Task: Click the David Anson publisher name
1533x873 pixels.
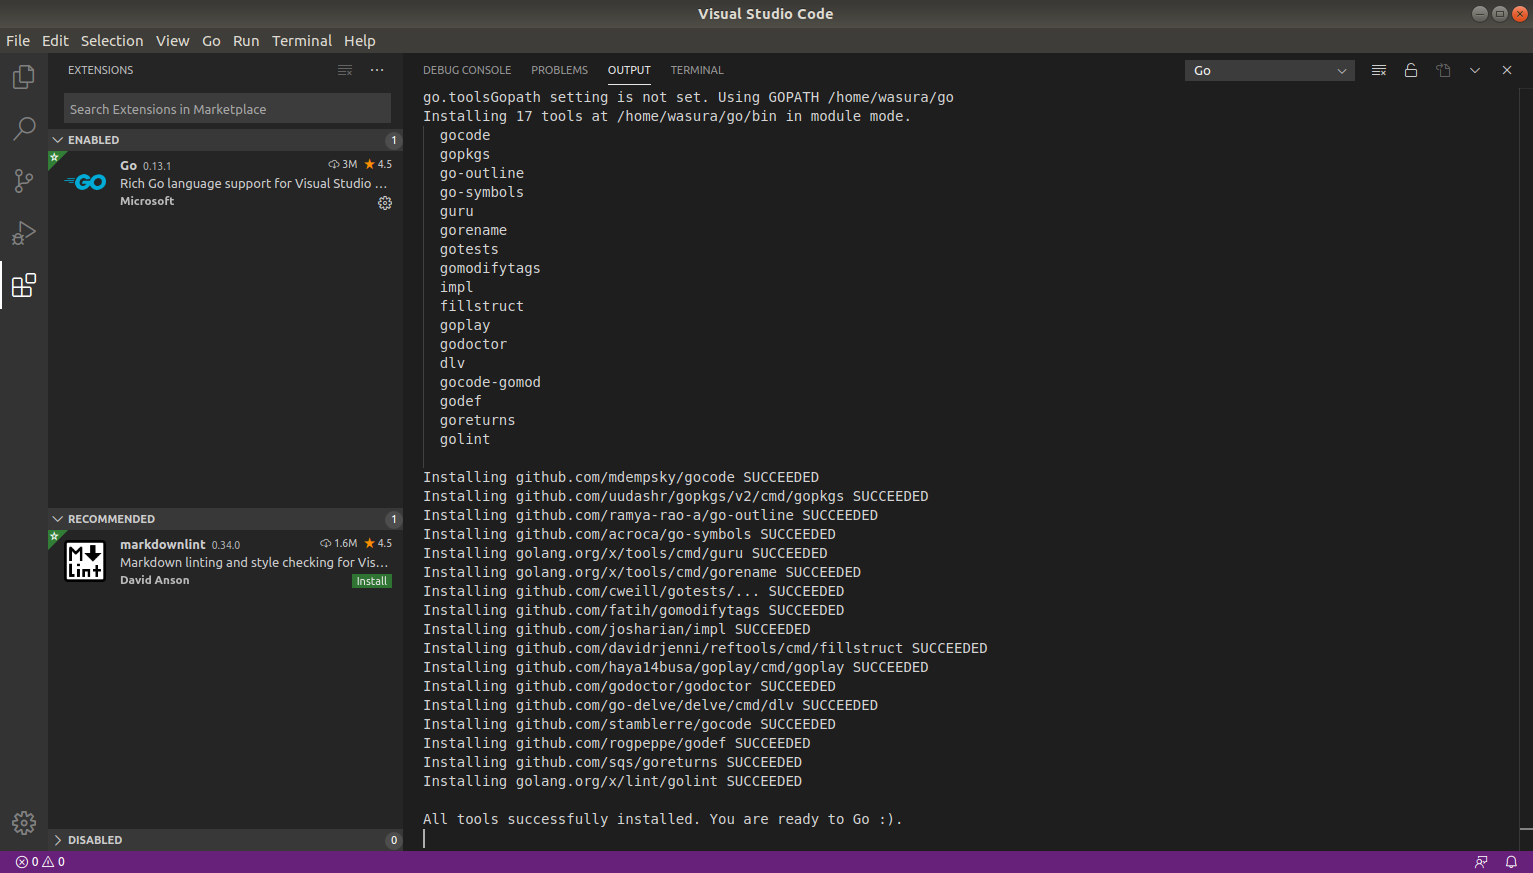Action: tap(154, 580)
